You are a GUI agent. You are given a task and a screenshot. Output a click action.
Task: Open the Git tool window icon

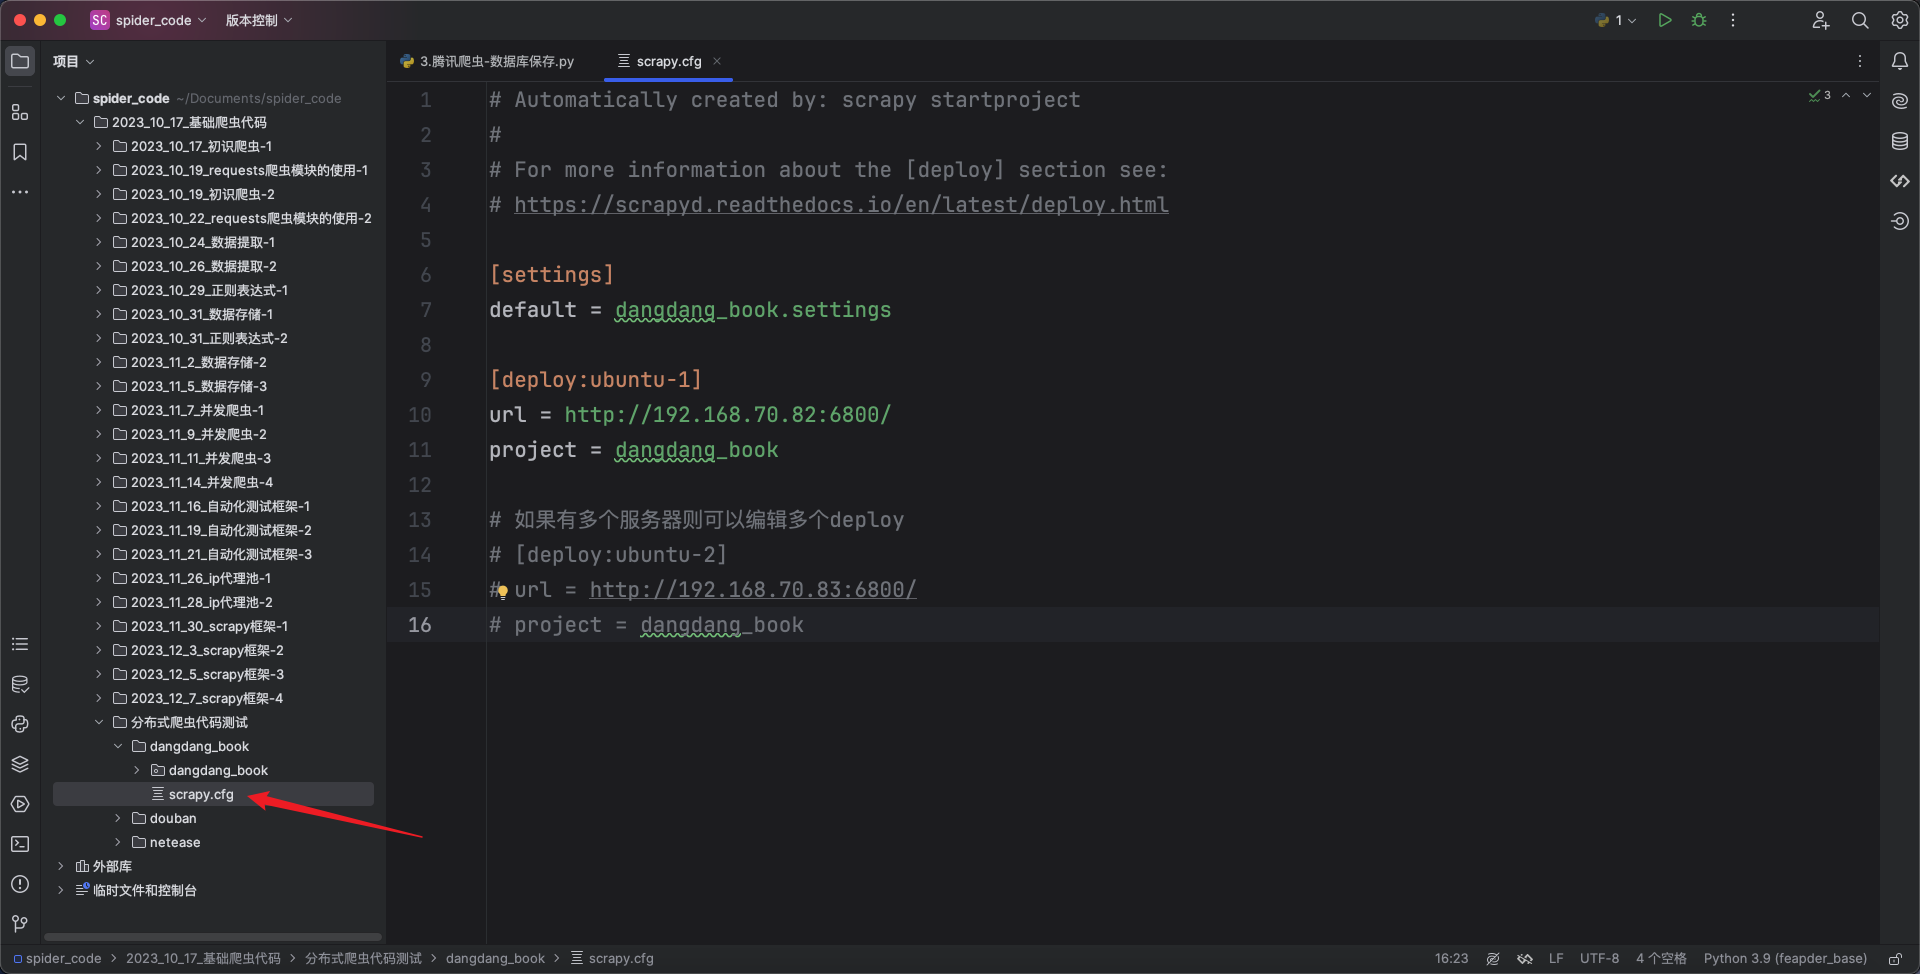pos(20,924)
